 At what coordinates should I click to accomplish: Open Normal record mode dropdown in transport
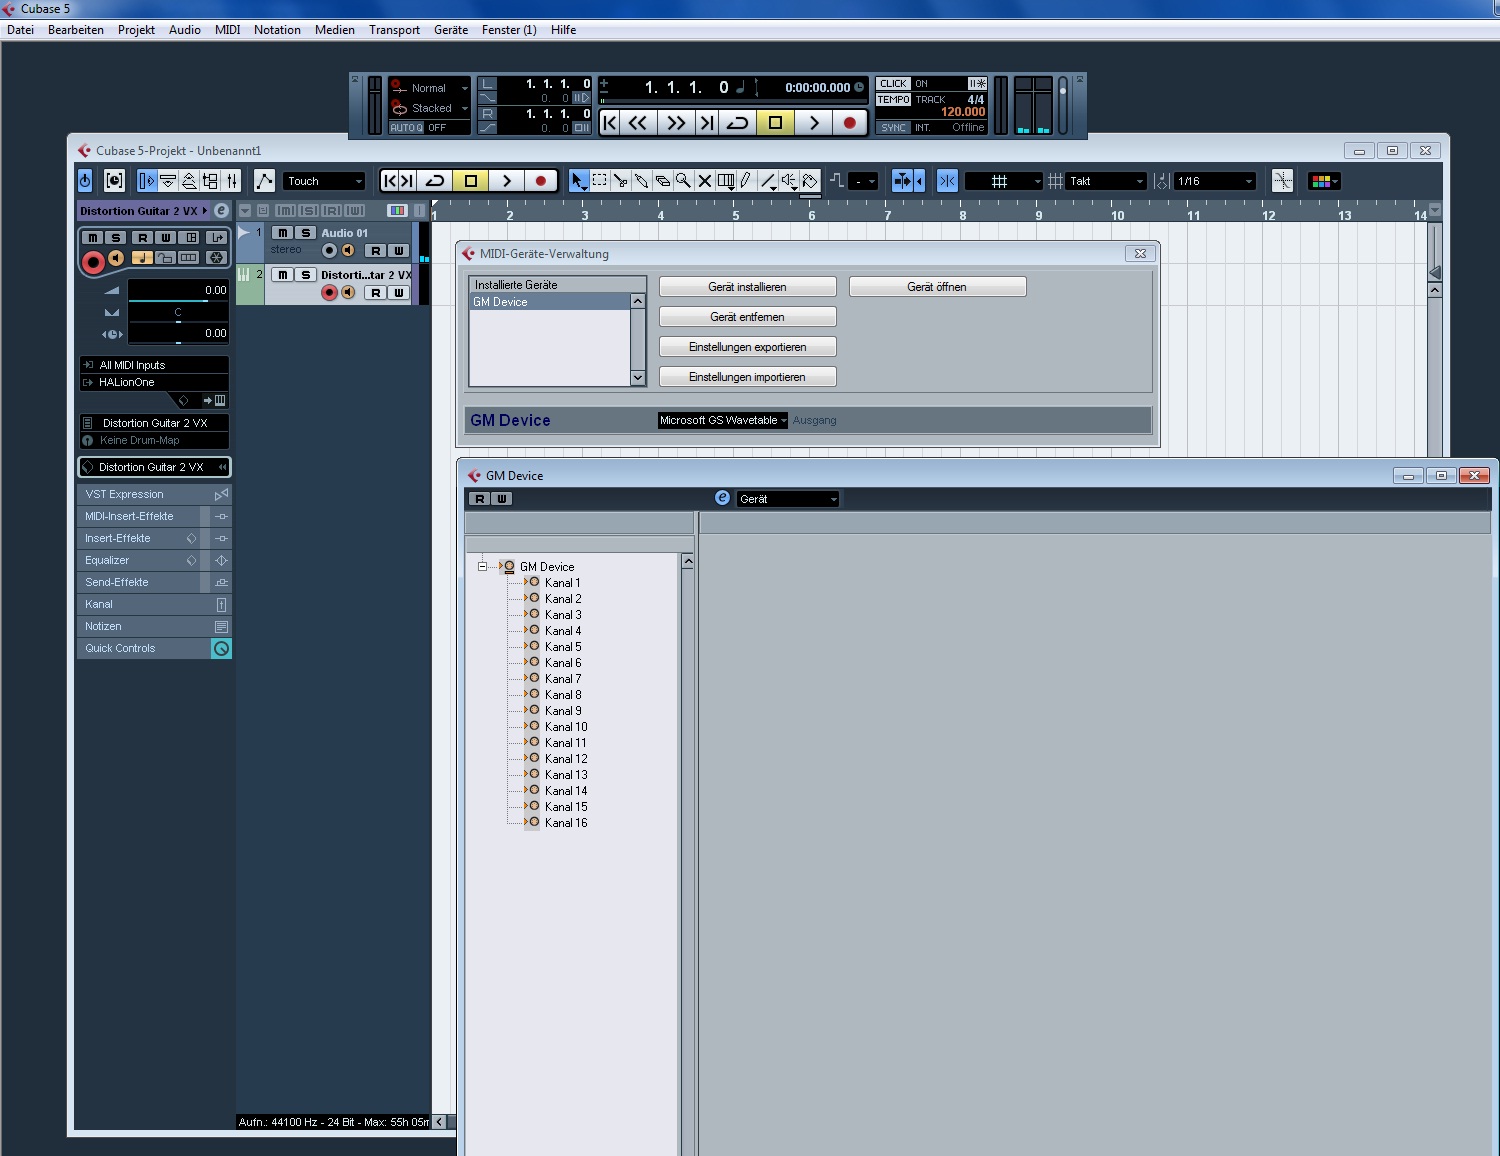click(429, 88)
